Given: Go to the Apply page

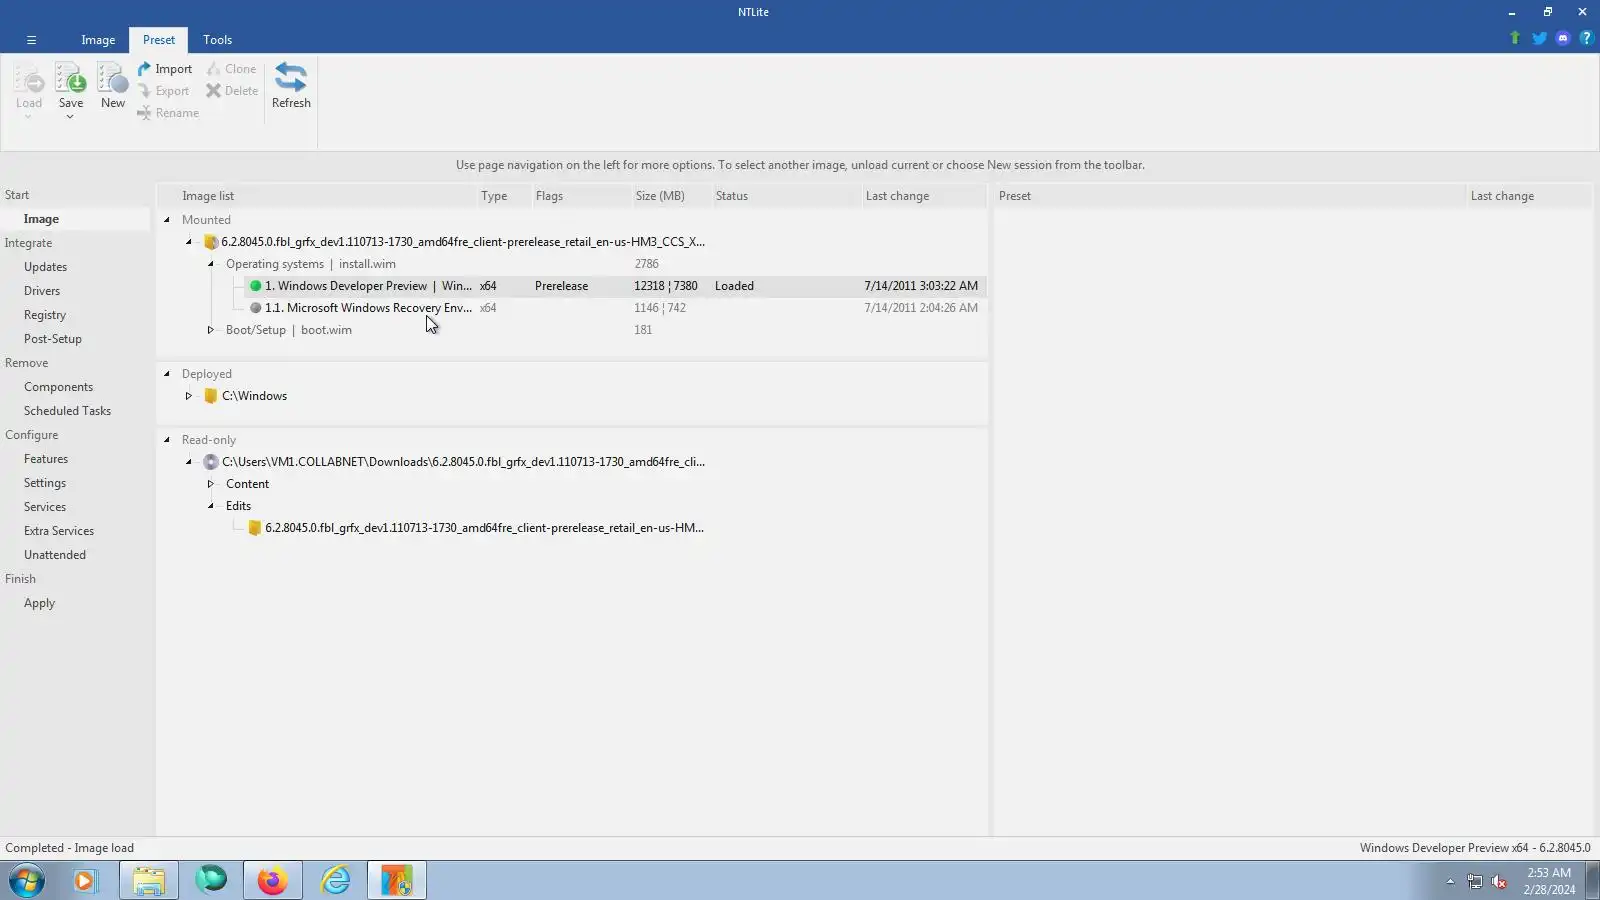Looking at the screenshot, I should pyautogui.click(x=39, y=603).
